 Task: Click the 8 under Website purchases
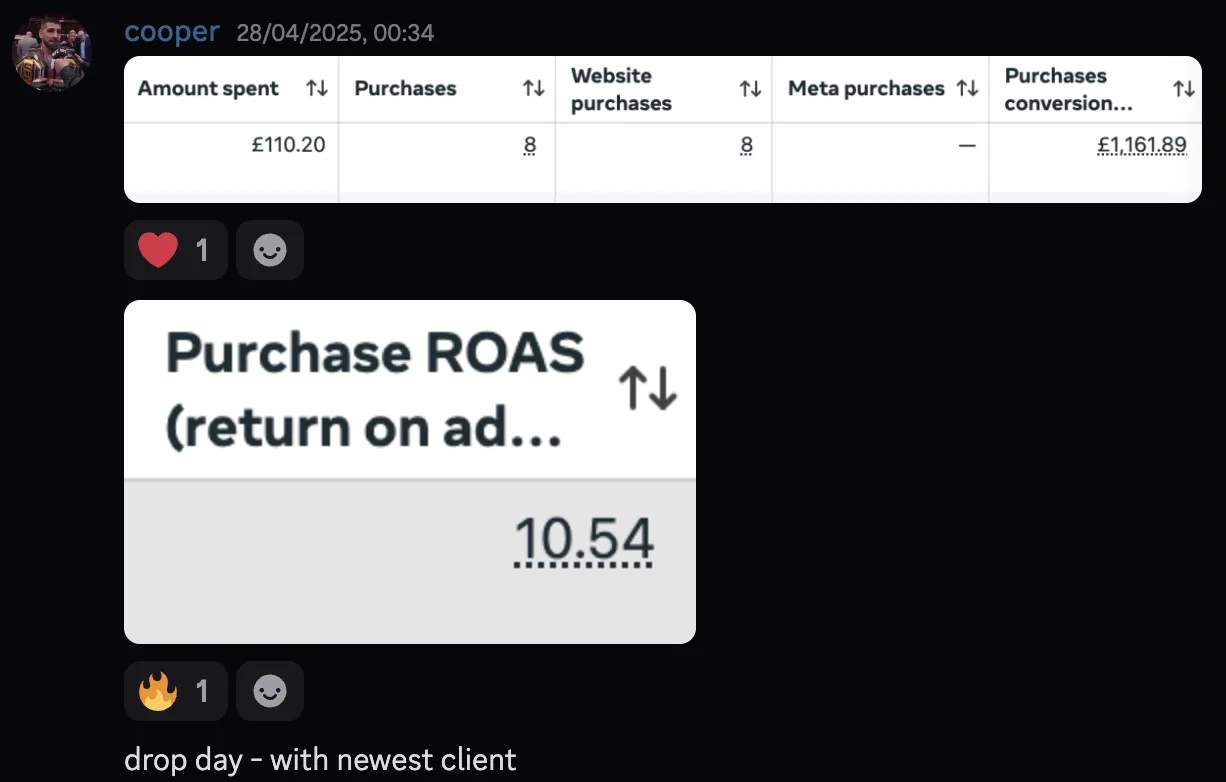tap(747, 146)
